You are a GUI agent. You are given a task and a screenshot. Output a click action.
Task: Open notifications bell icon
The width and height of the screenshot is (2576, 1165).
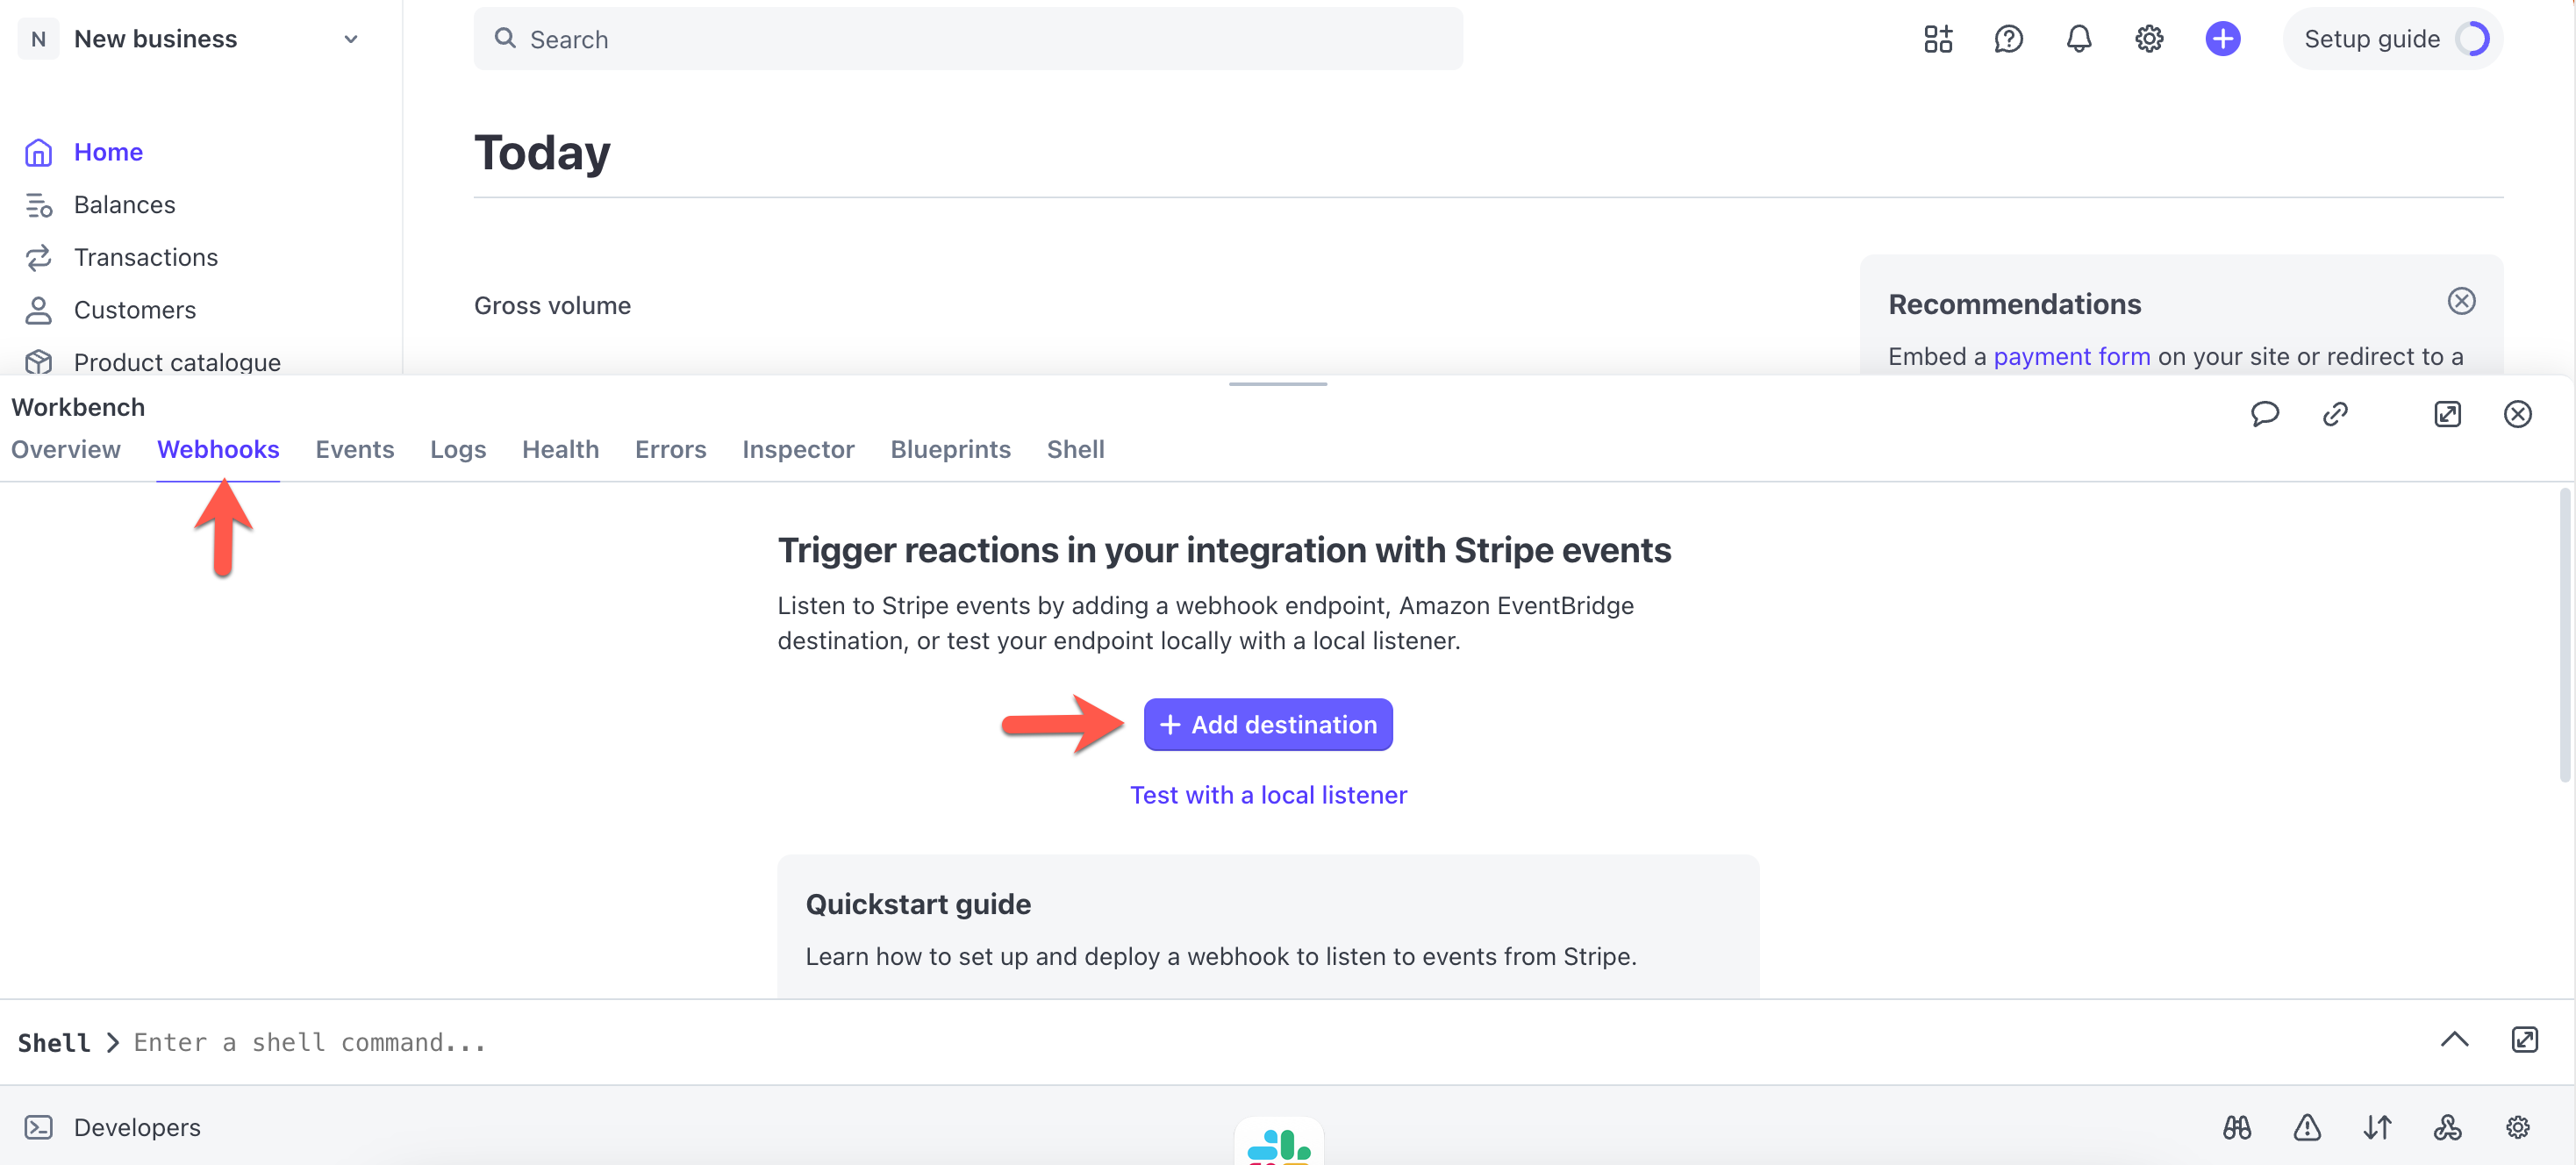[x=2078, y=39]
